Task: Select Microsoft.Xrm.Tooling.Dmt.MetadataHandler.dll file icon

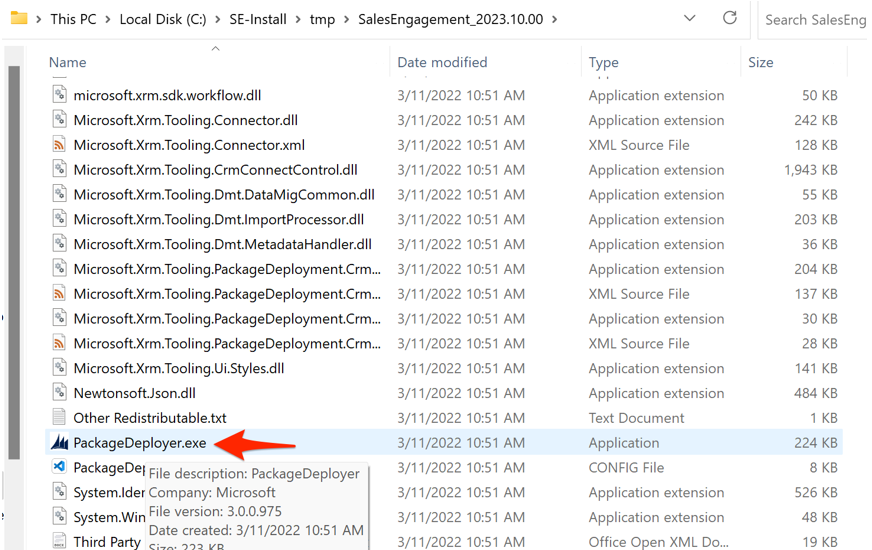Action: click(x=59, y=244)
